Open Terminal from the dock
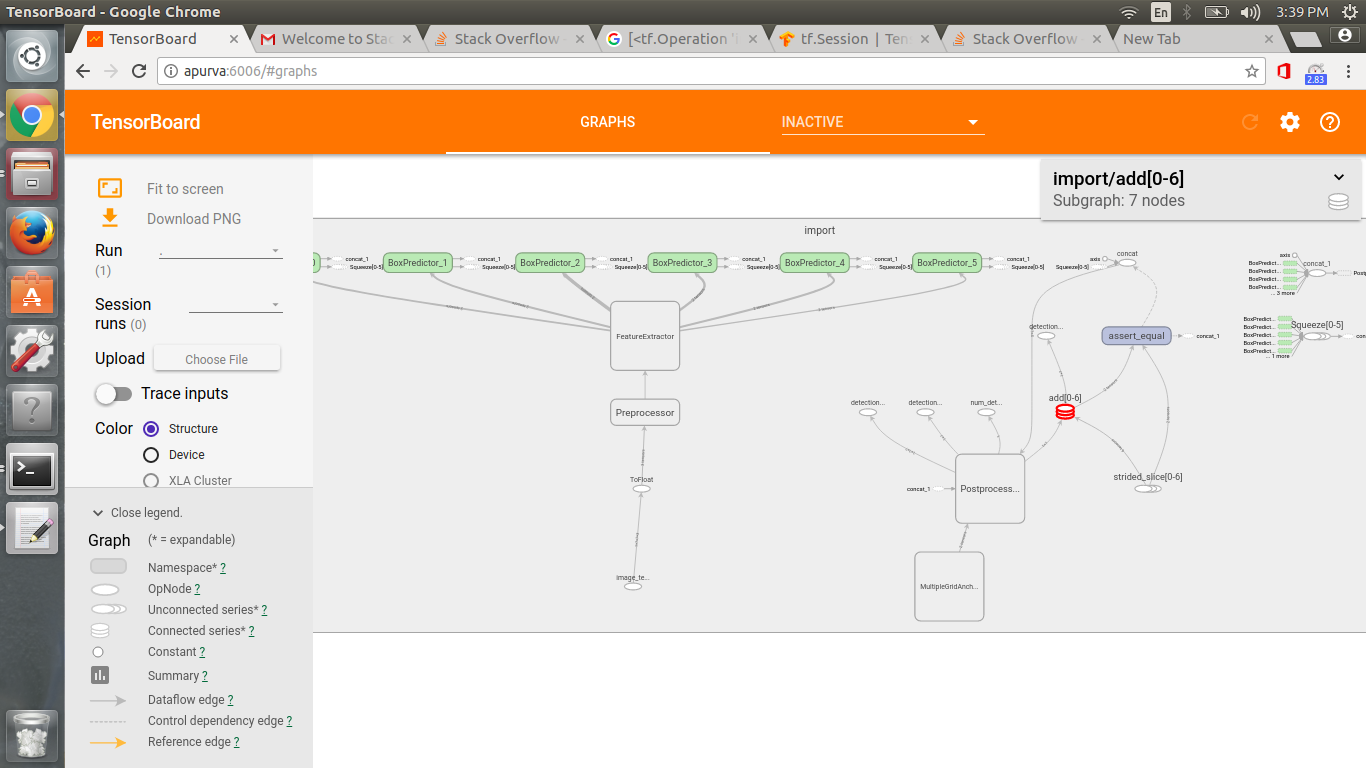This screenshot has width=1366, height=768. pyautogui.click(x=32, y=469)
